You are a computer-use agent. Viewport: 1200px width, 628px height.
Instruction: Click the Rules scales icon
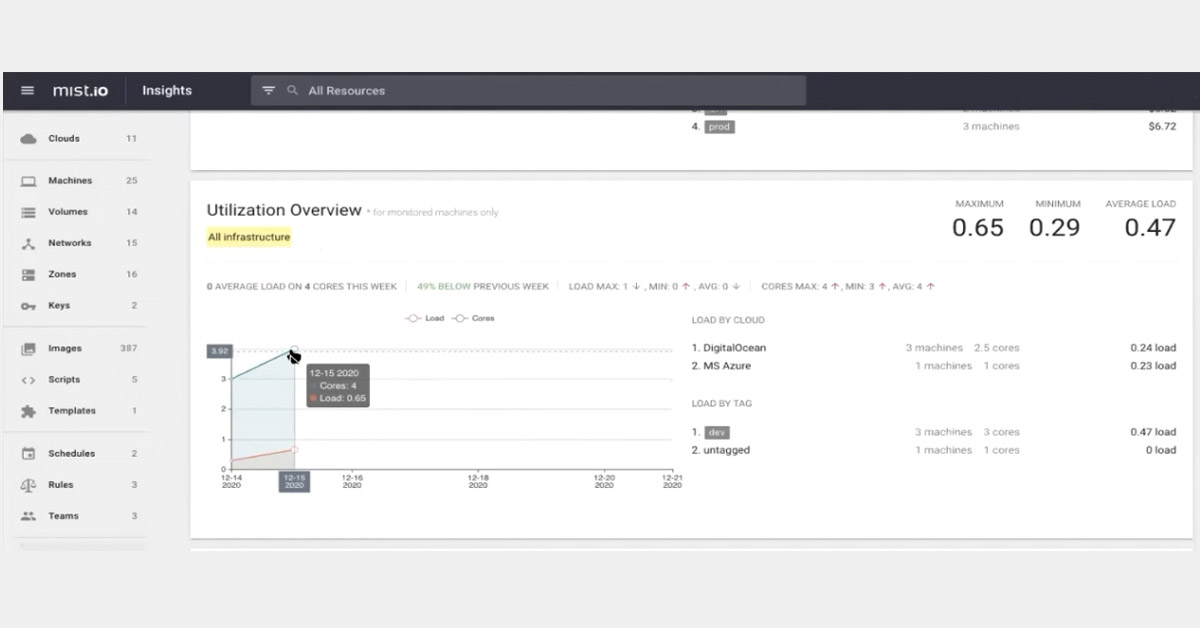(27, 484)
